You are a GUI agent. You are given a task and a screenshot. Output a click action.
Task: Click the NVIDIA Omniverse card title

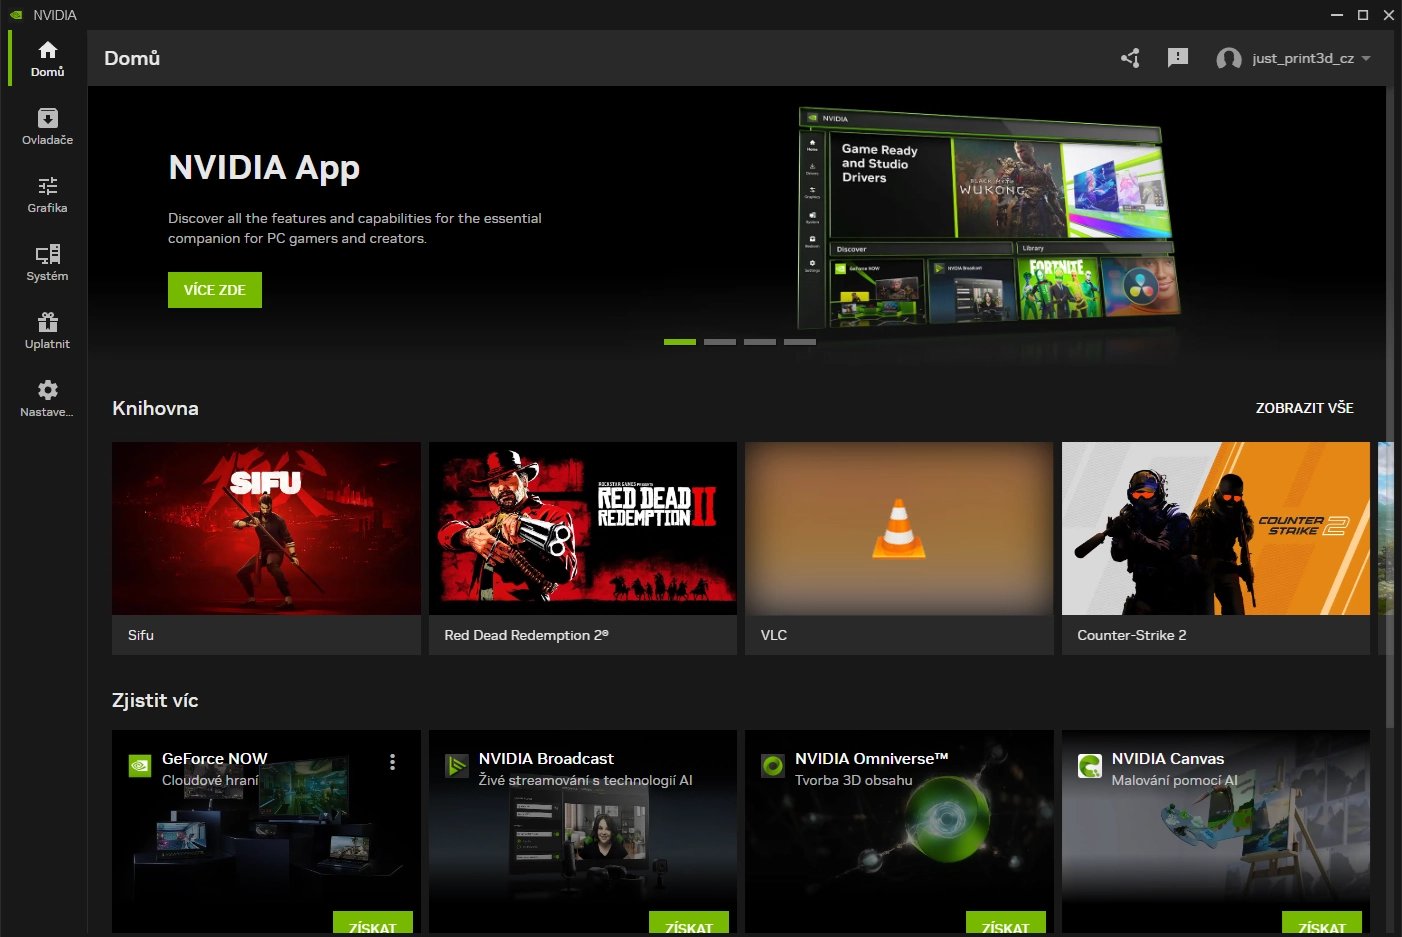(x=871, y=759)
